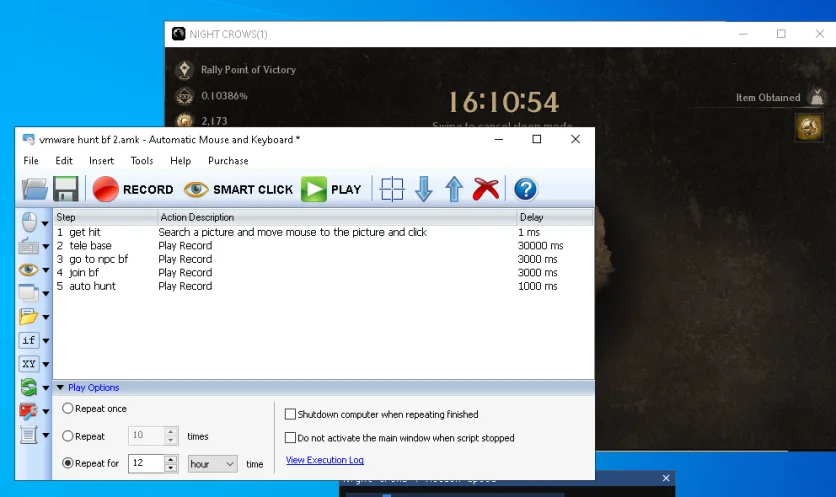Click the Action Description column header
The width and height of the screenshot is (836, 497).
337,217
